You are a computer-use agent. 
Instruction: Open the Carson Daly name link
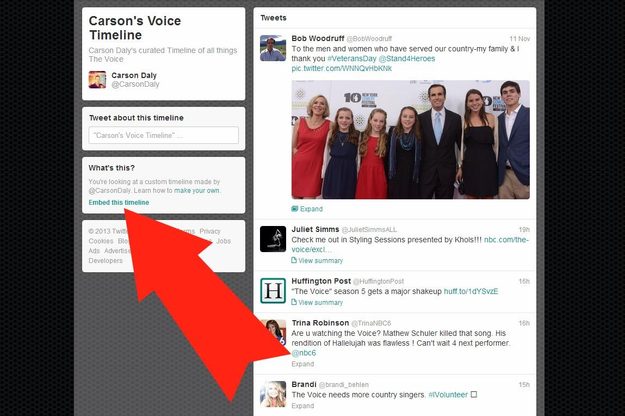134,75
